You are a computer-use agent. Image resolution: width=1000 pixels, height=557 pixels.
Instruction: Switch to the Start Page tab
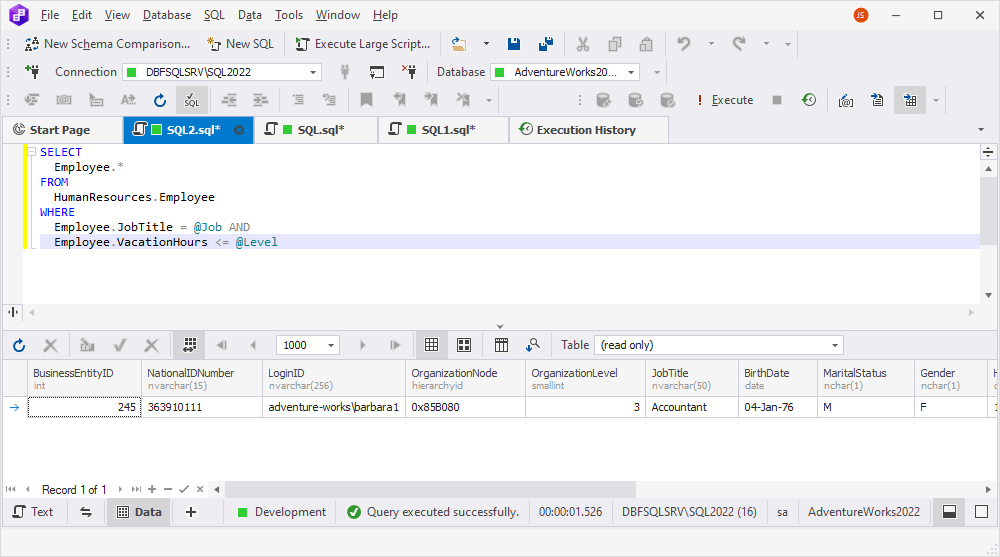pyautogui.click(x=61, y=130)
